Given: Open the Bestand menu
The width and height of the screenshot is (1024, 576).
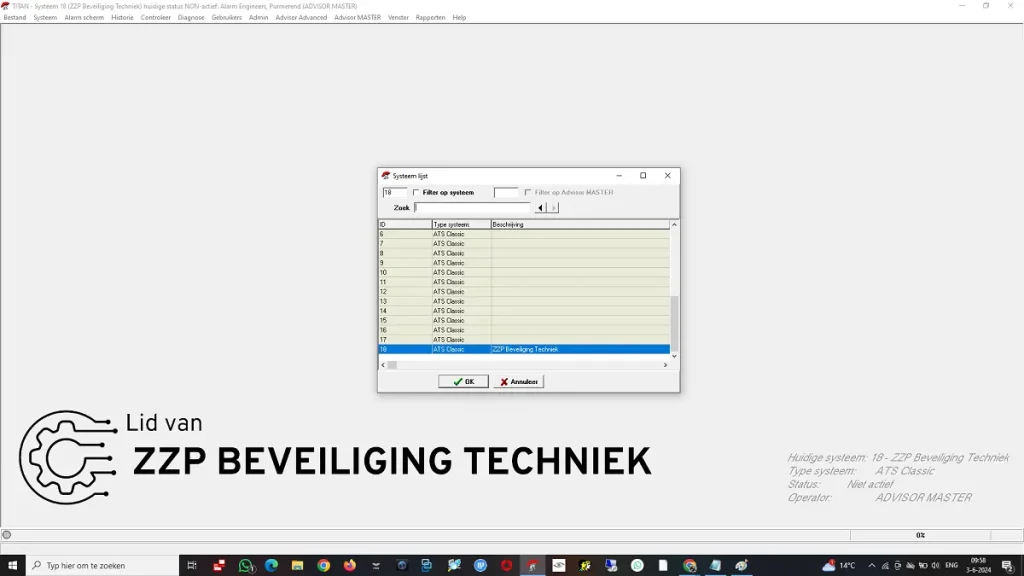Looking at the screenshot, I should 15,17.
